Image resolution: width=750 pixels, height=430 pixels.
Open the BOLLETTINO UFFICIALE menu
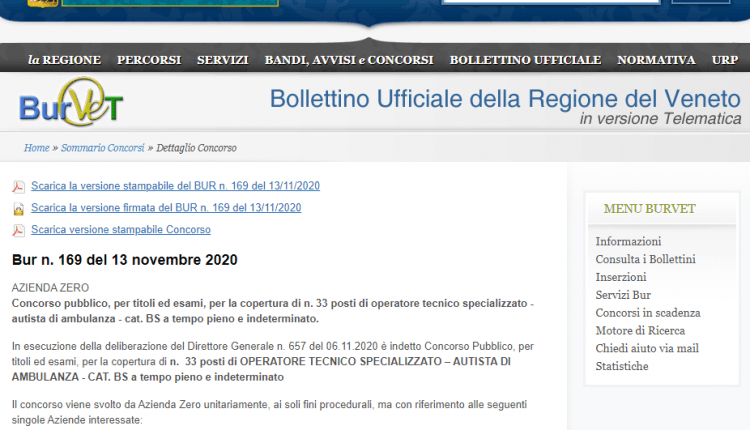pos(525,60)
